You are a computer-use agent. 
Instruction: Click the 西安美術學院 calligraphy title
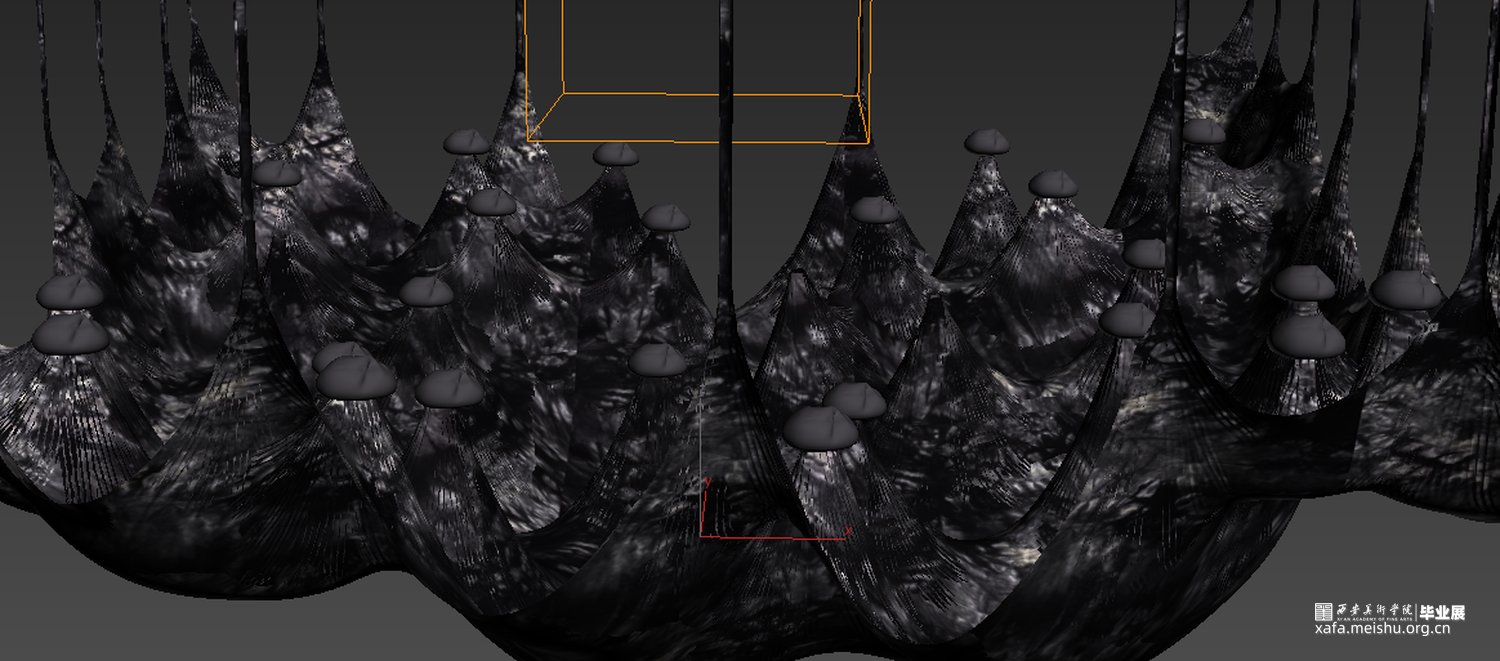(1374, 609)
